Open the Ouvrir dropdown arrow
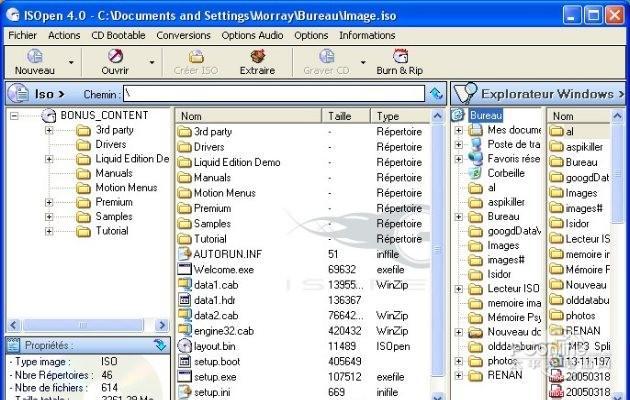The image size is (630, 400). (x=152, y=62)
